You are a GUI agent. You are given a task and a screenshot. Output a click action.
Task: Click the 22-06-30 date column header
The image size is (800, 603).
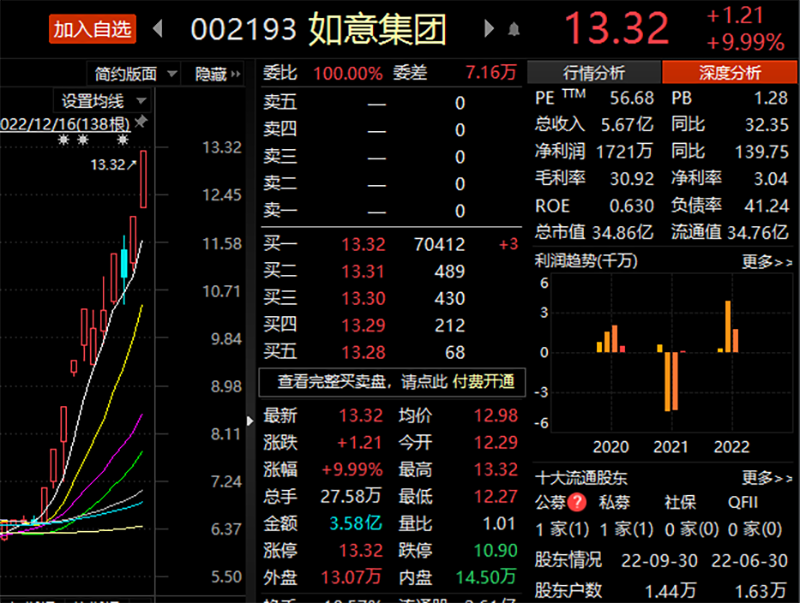[x=749, y=561]
